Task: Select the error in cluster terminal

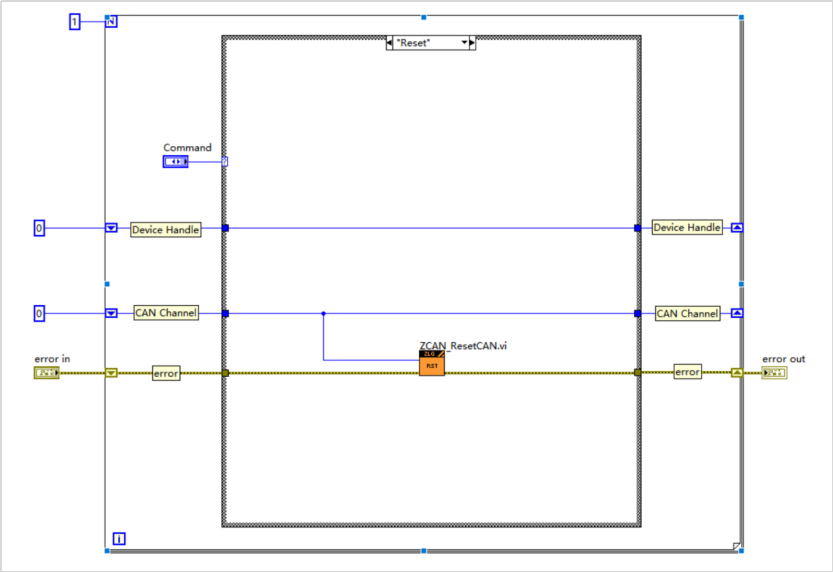Action: 47,373
